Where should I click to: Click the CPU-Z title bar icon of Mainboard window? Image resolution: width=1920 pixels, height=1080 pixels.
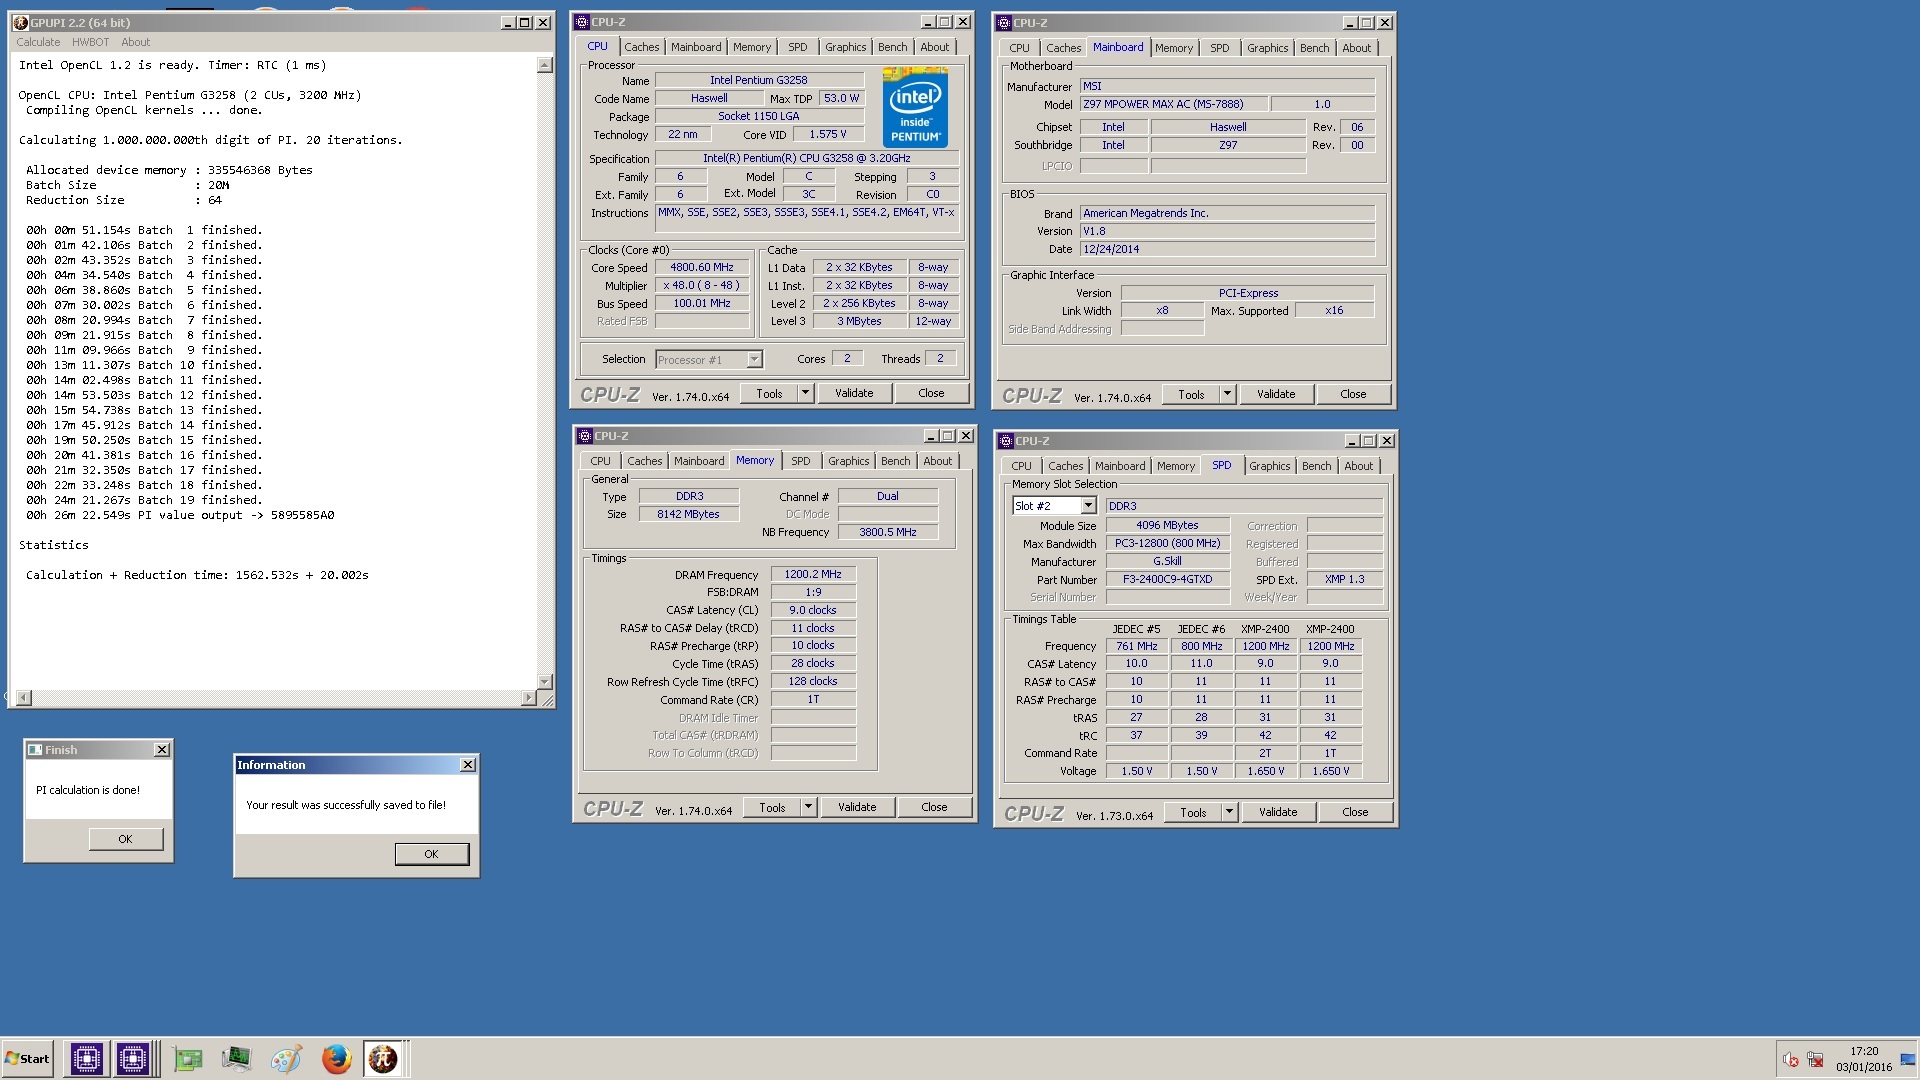1004,23
